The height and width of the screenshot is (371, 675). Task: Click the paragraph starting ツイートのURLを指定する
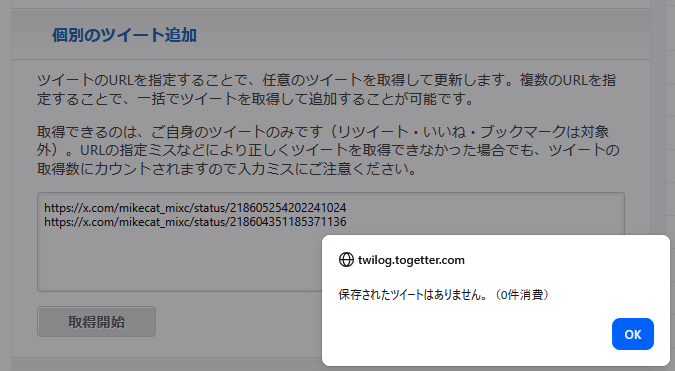click(x=326, y=90)
